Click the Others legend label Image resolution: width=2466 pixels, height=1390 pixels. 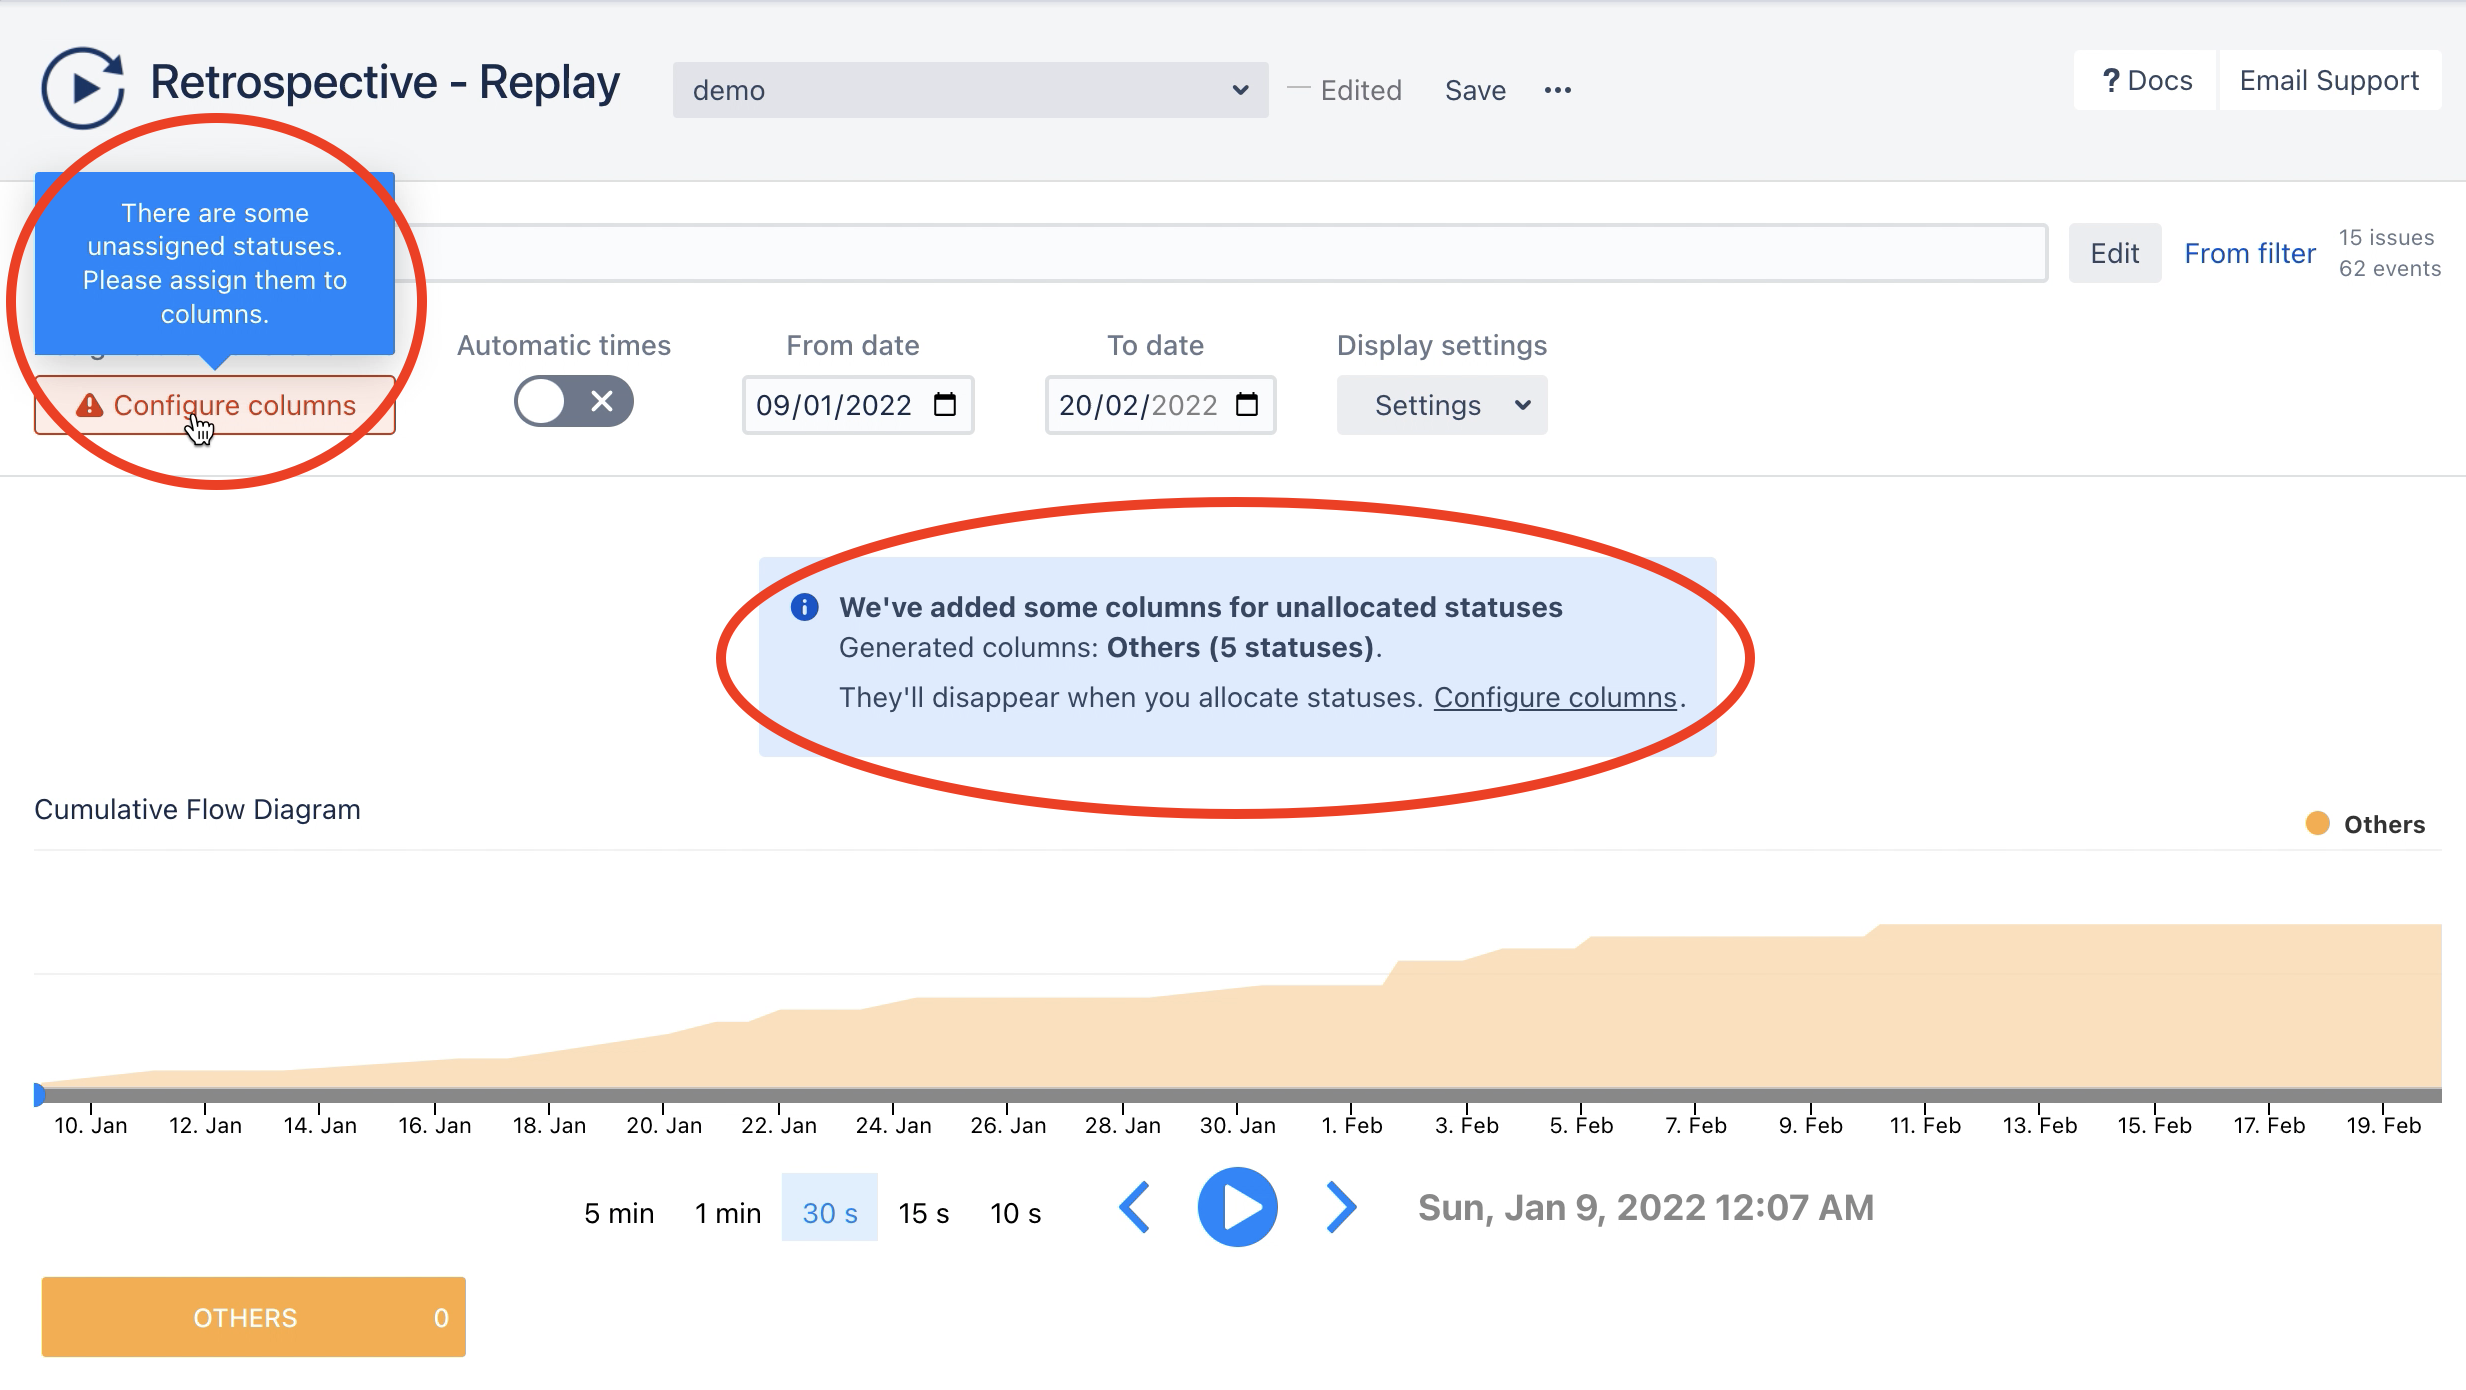tap(2384, 824)
